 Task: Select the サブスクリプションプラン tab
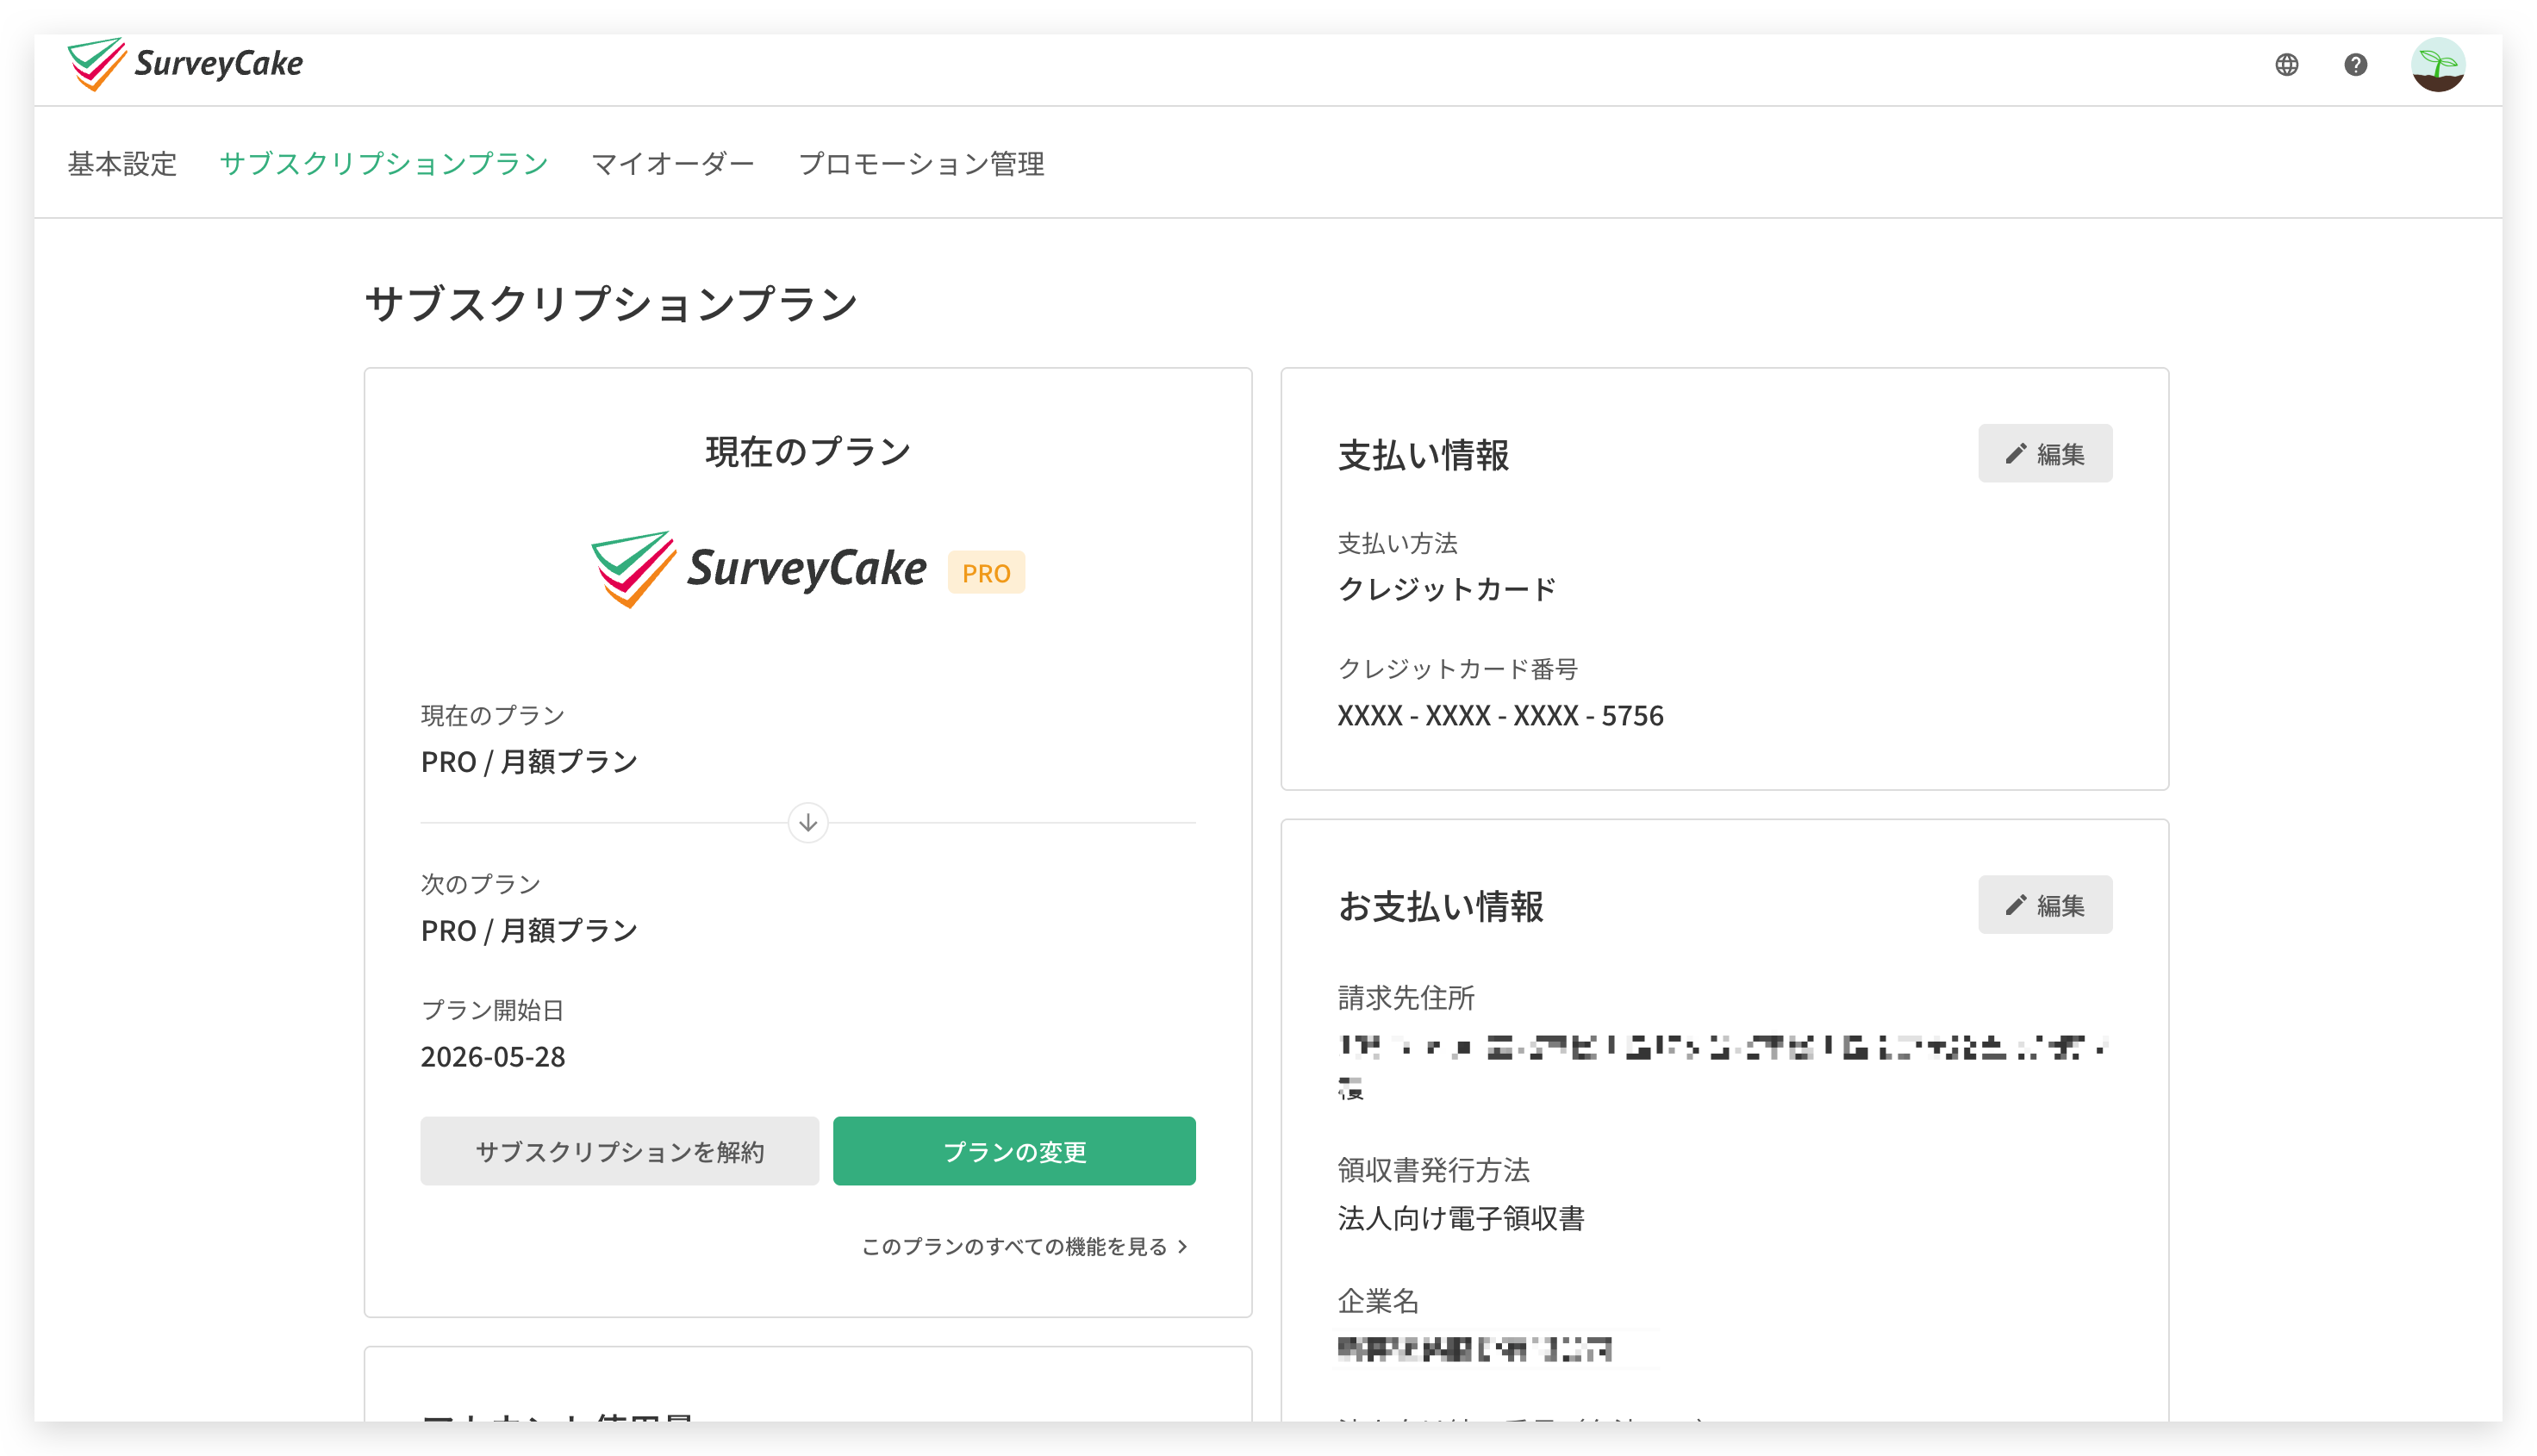(384, 164)
